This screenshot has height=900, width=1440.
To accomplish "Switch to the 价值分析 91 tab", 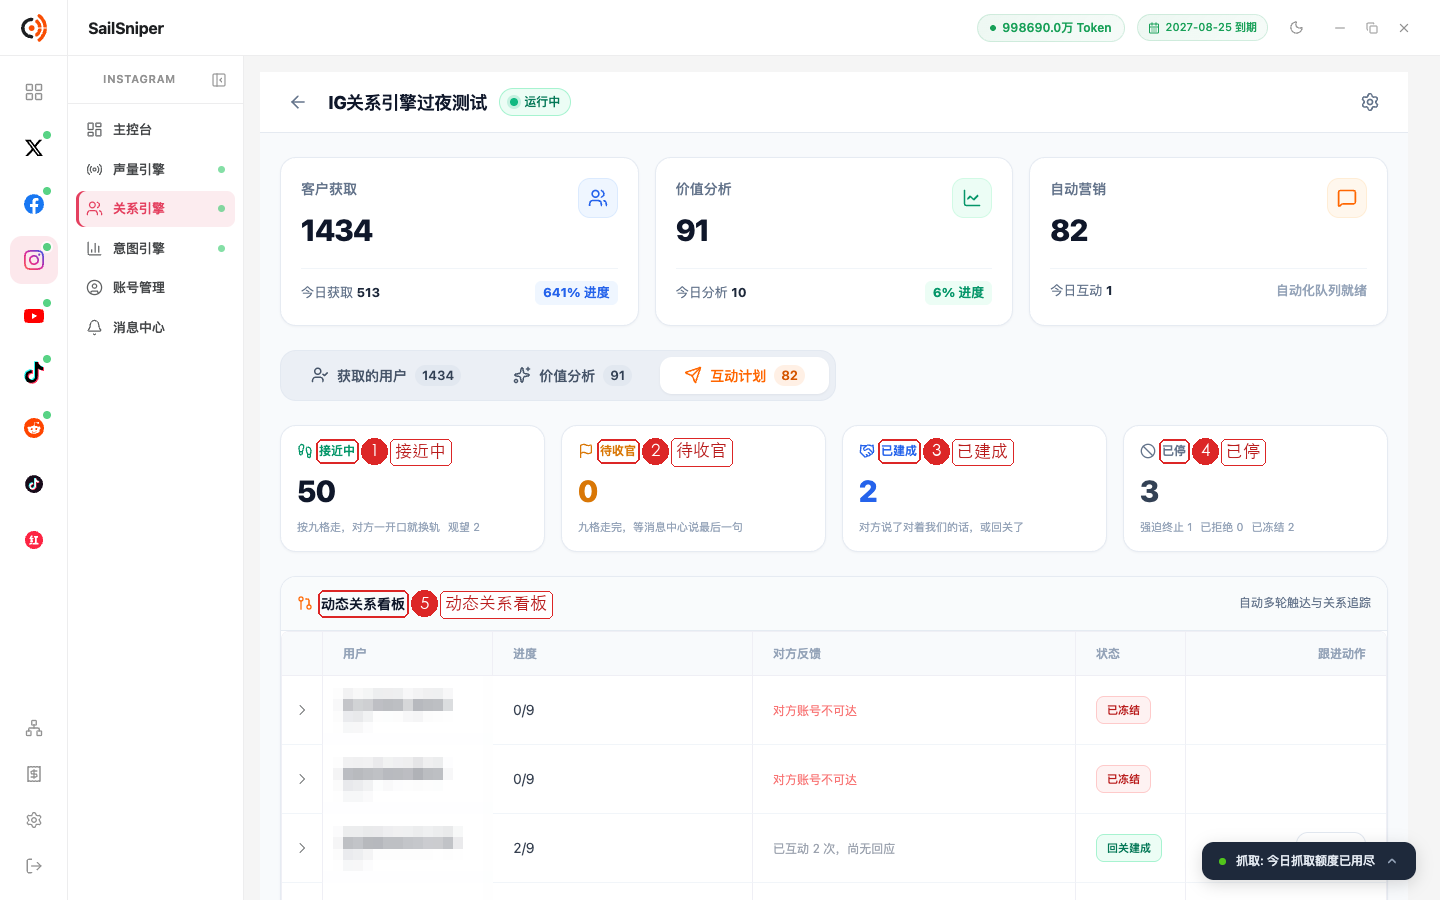I will pos(572,375).
